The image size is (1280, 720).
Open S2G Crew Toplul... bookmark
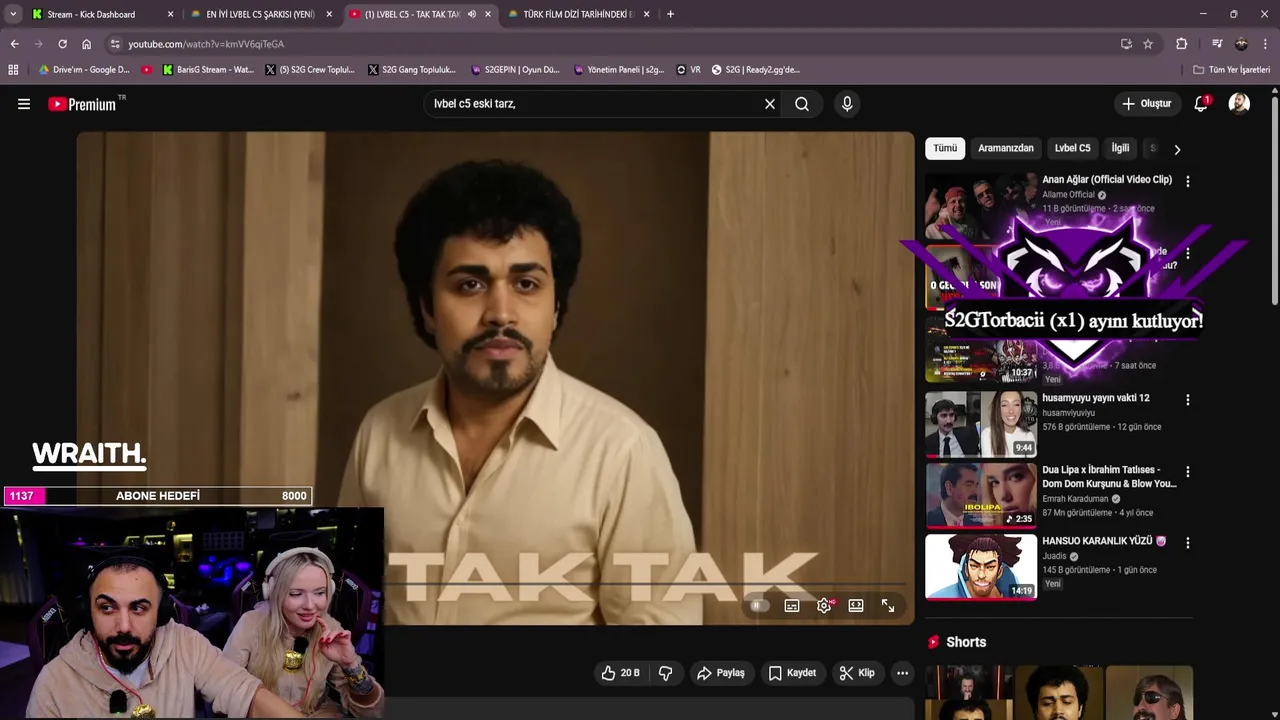309,70
